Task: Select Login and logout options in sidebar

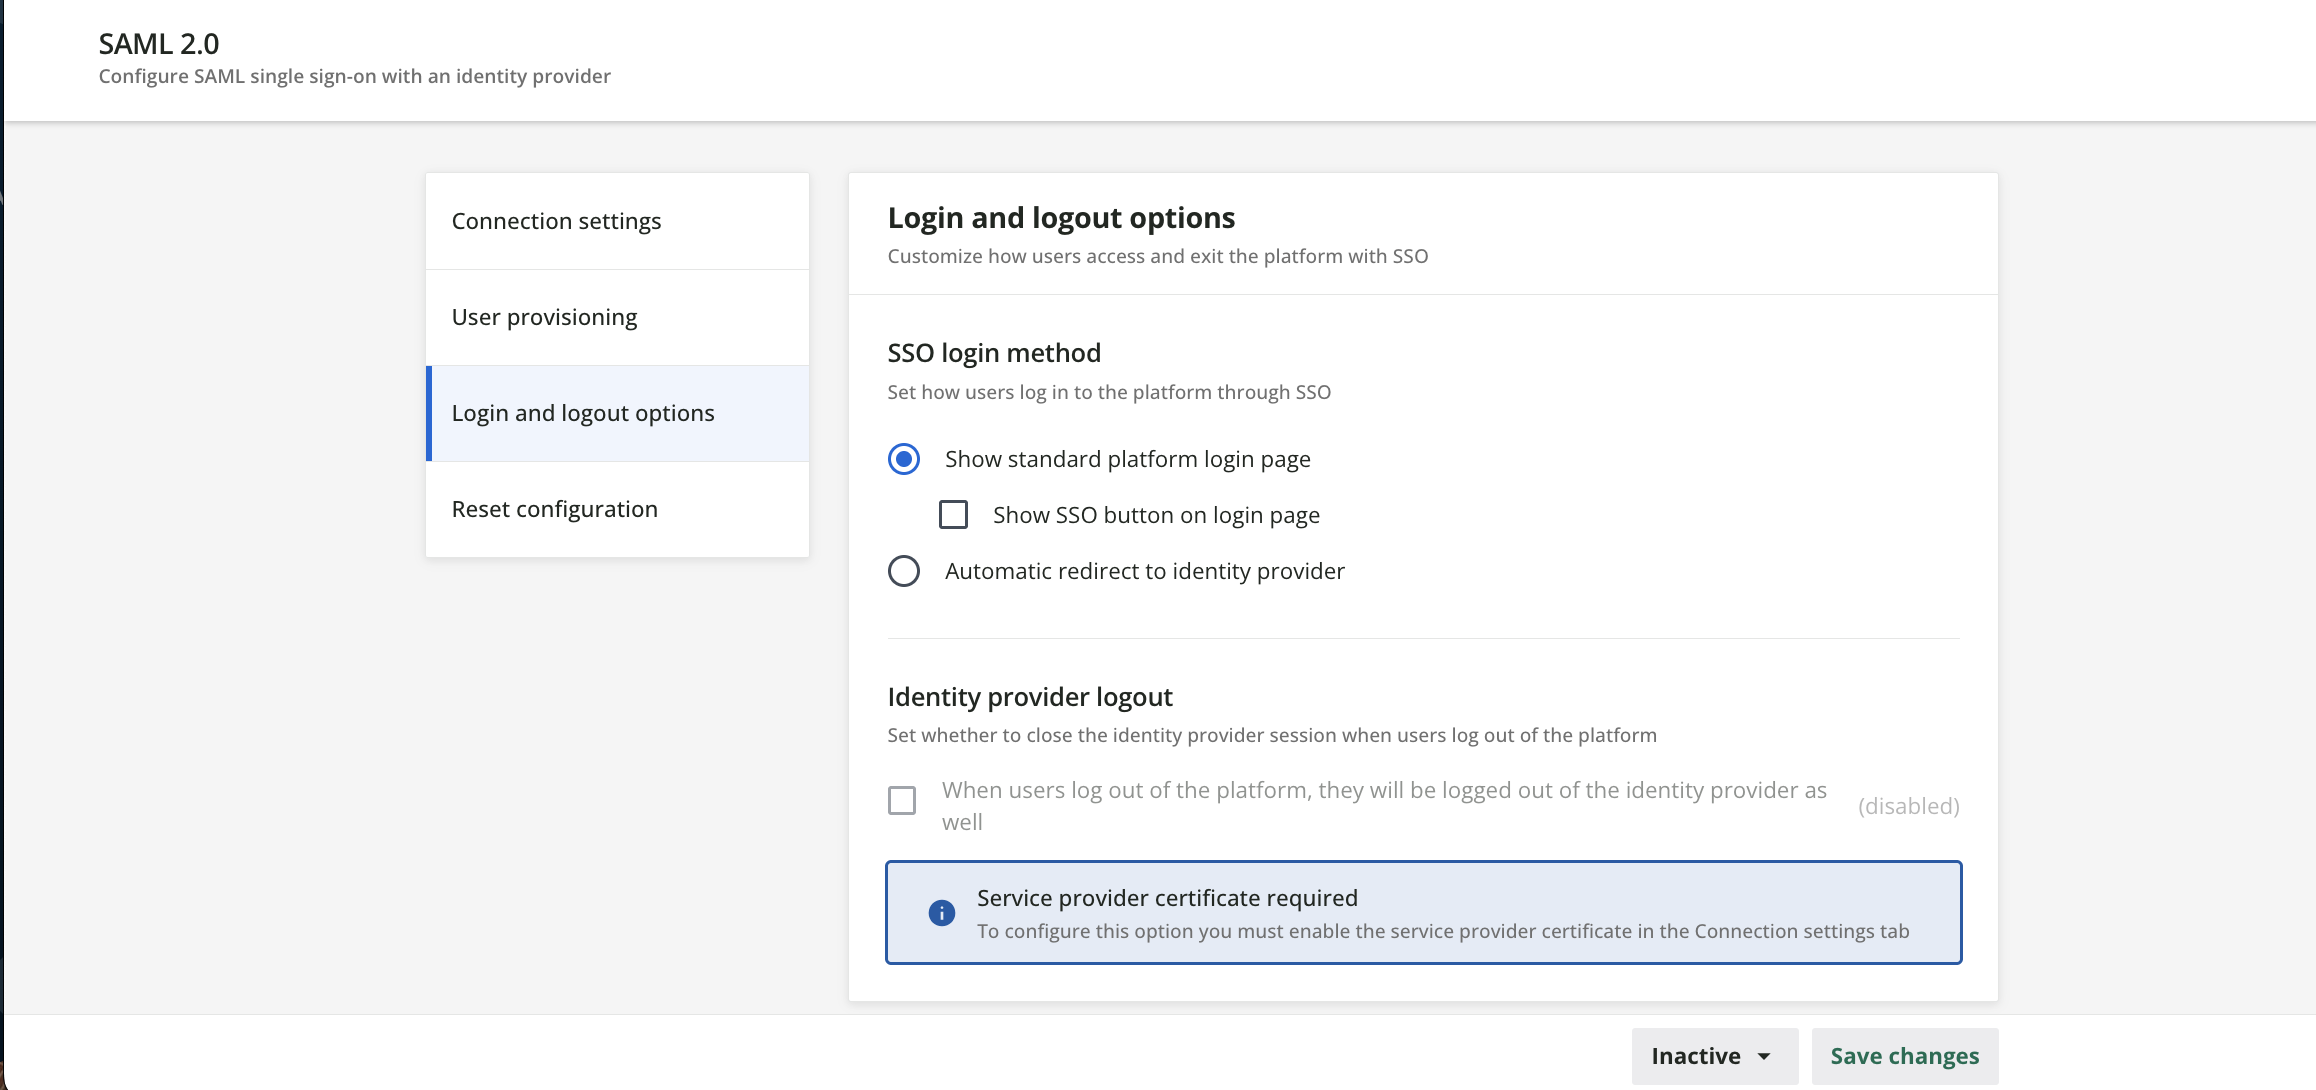Action: pos(583,413)
